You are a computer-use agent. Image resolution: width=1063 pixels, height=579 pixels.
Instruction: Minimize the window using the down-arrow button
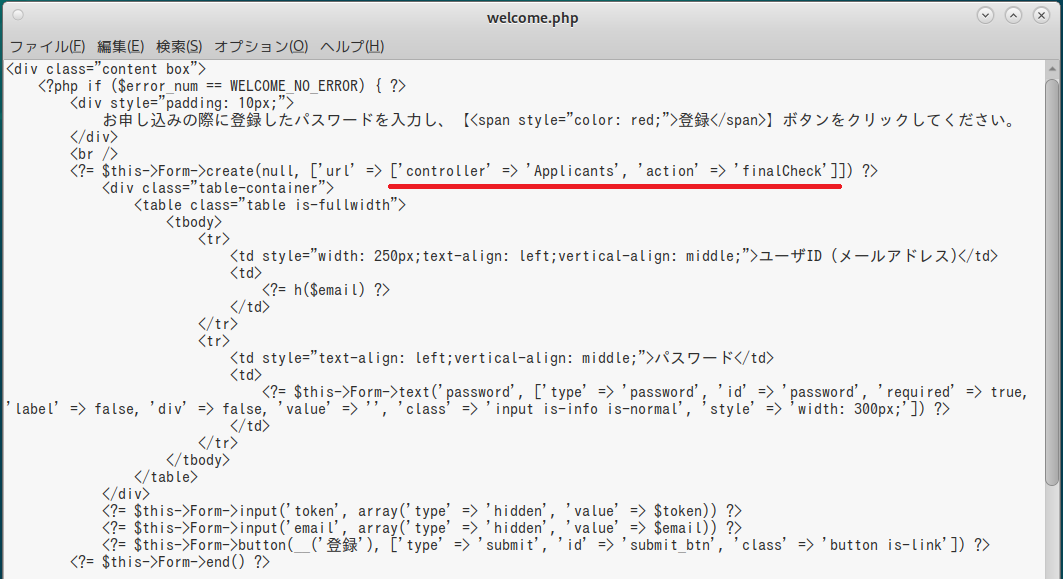point(985,15)
